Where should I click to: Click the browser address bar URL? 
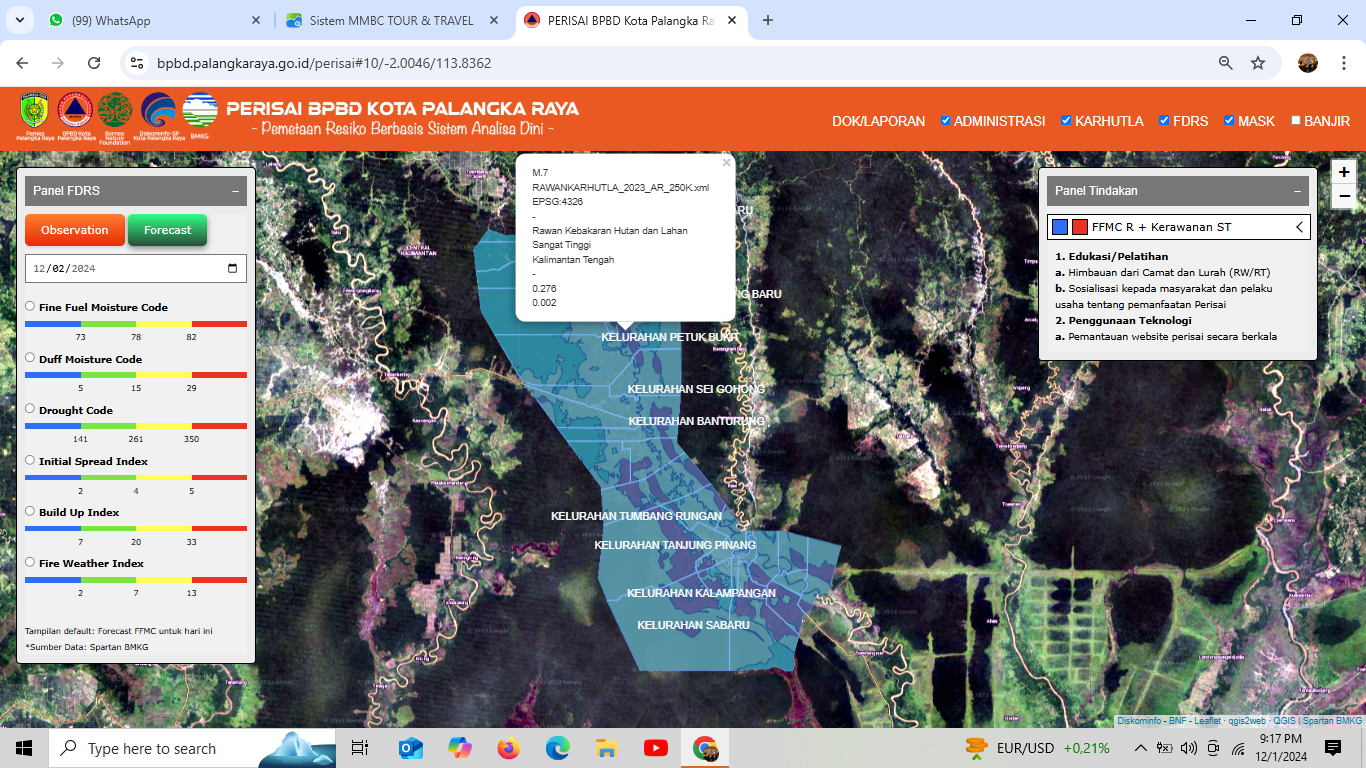coord(324,63)
